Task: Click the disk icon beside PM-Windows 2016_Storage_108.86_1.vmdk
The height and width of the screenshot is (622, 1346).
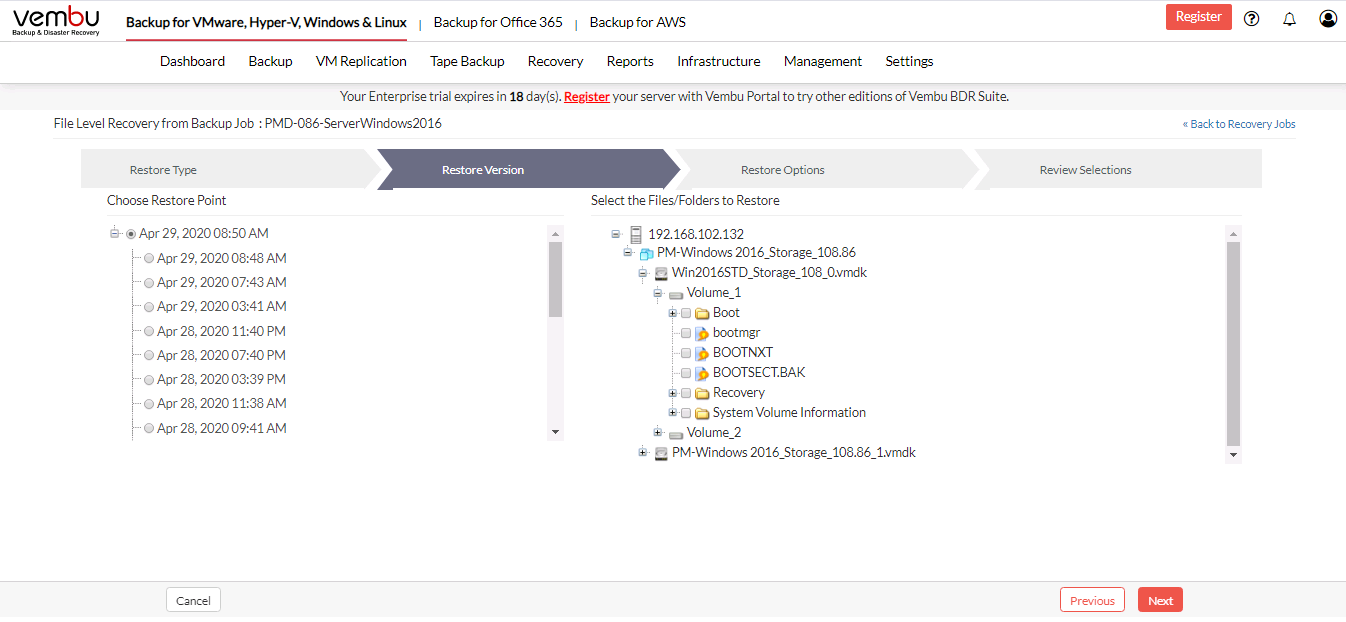Action: click(x=661, y=453)
